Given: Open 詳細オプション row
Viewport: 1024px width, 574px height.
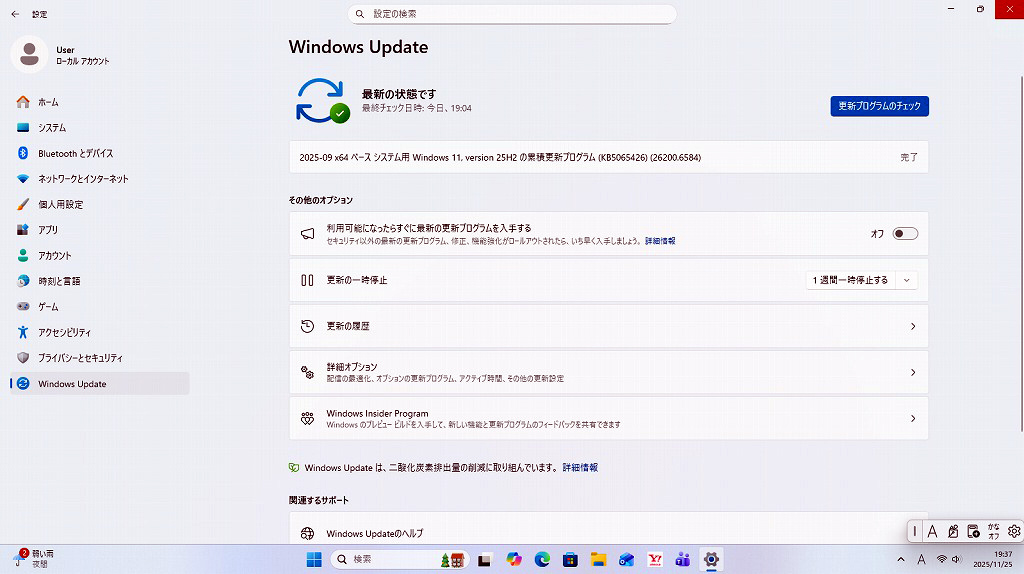Looking at the screenshot, I should (x=609, y=372).
